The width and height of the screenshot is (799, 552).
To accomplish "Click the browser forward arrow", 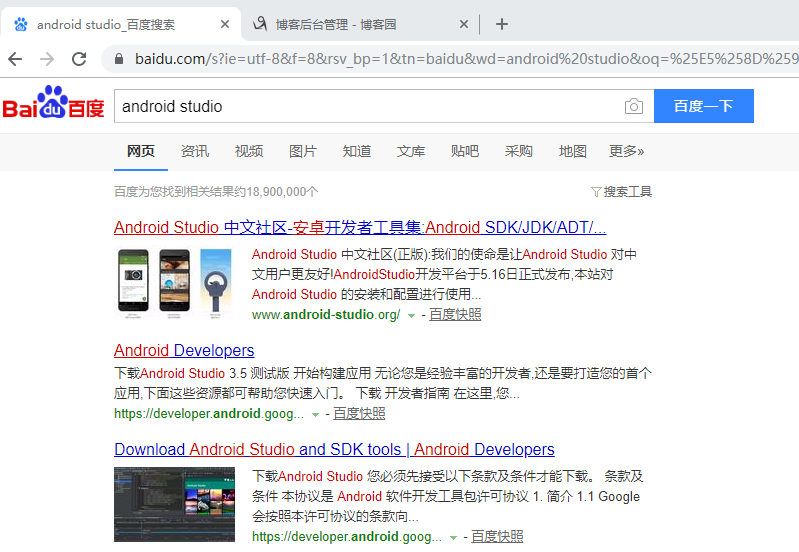I will [x=47, y=59].
